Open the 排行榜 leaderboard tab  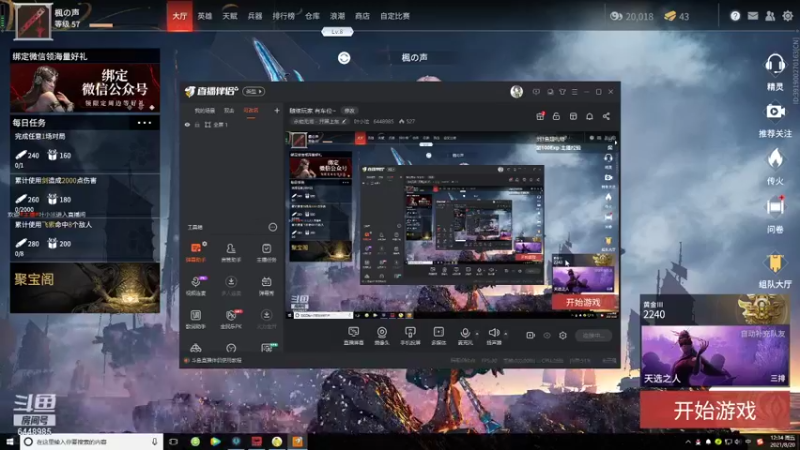pyautogui.click(x=284, y=16)
